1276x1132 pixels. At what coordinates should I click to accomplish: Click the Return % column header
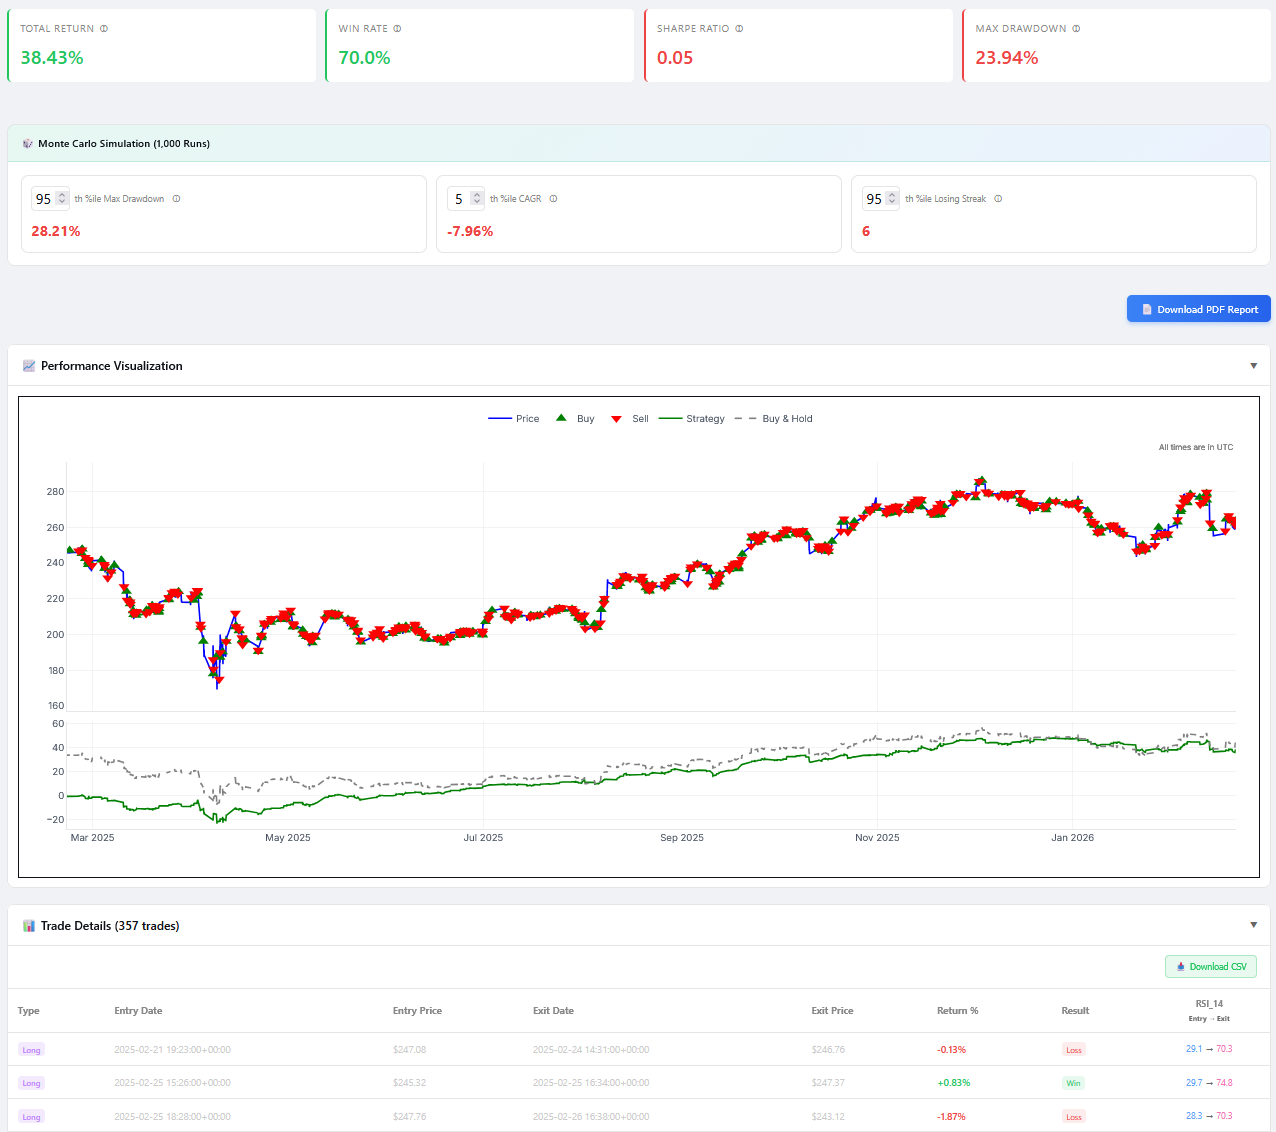957,1011
